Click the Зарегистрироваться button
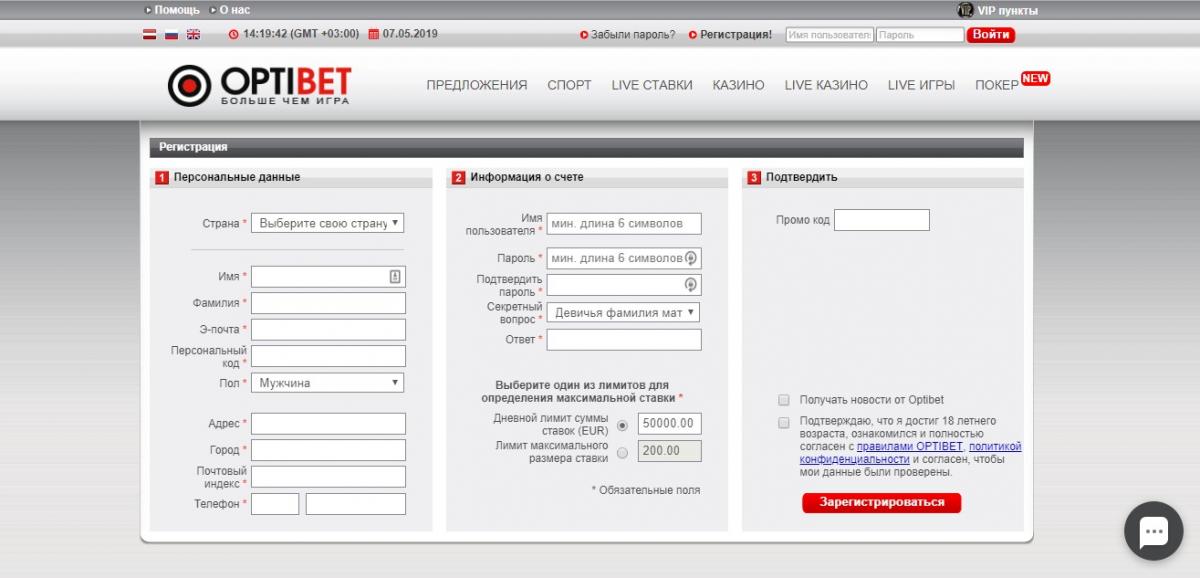1200x578 pixels. [x=881, y=502]
